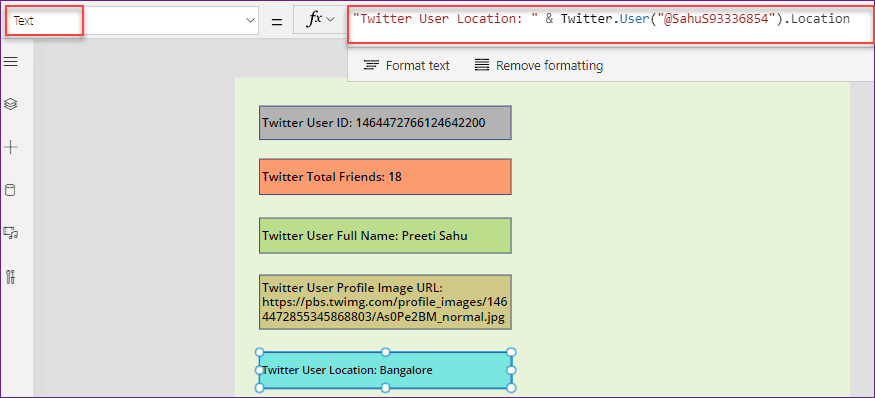Open the hamburger menu in left sidebar
The height and width of the screenshot is (398, 875).
[x=11, y=61]
